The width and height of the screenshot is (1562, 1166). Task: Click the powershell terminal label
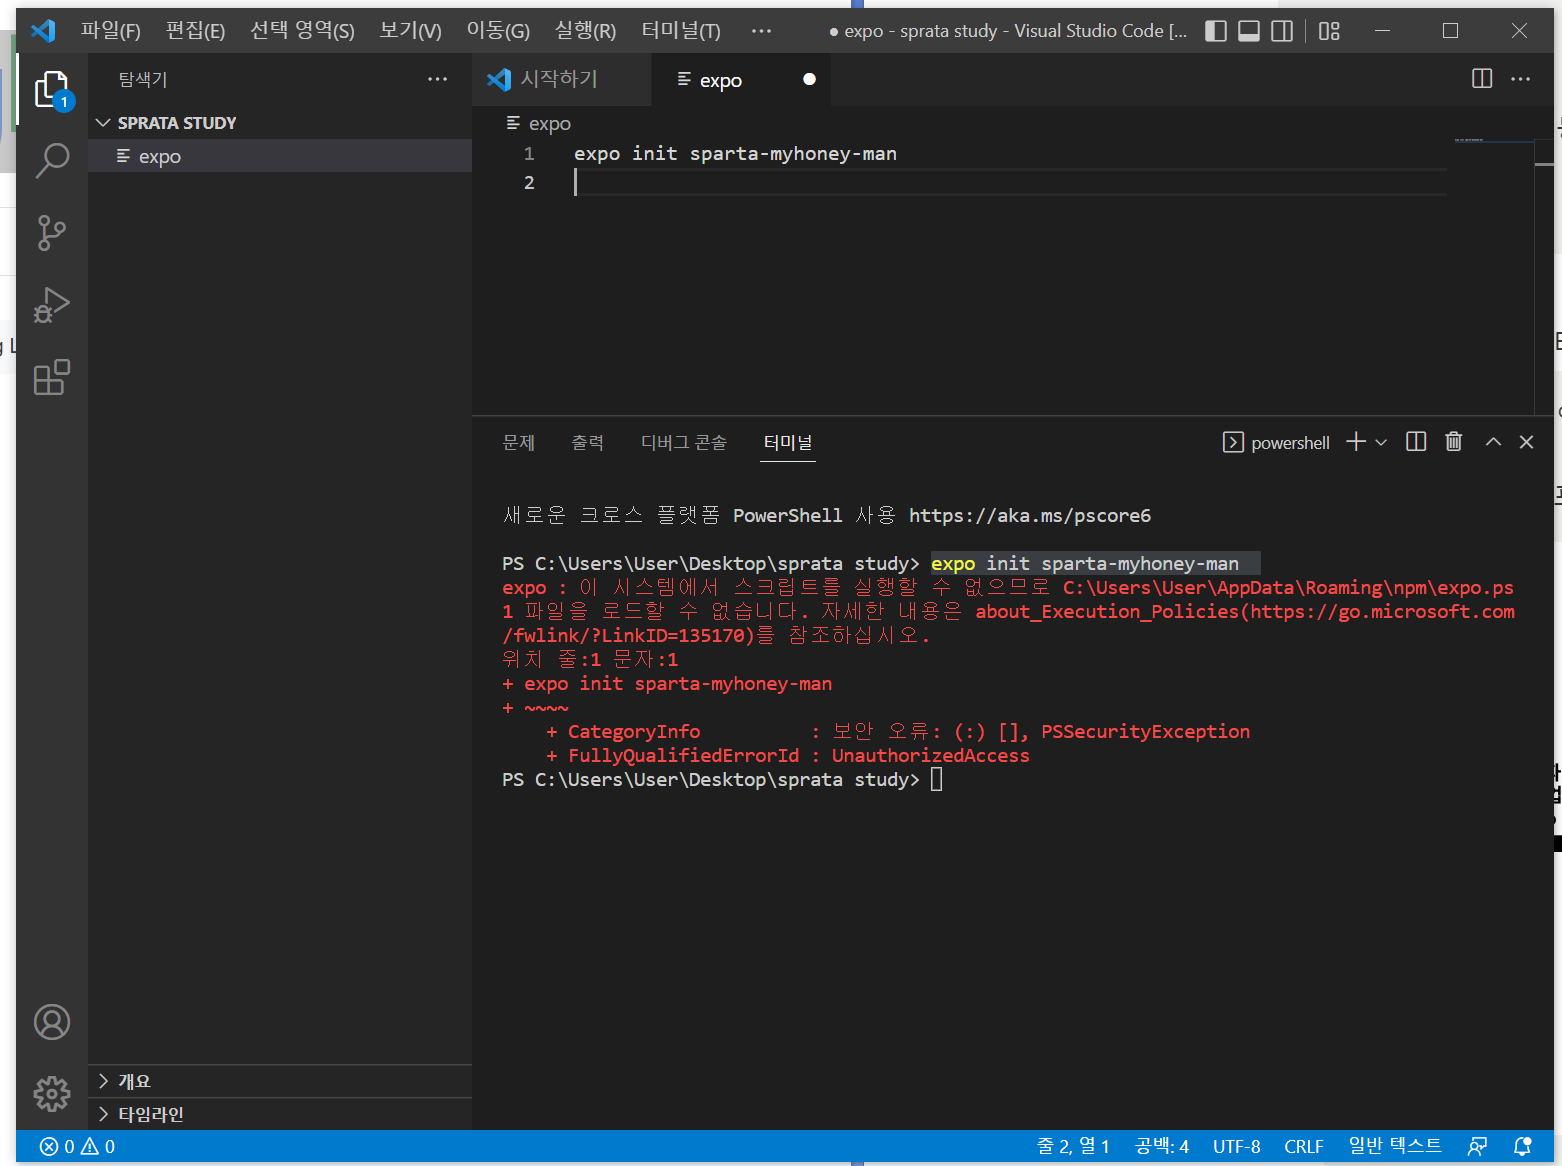pos(1290,443)
